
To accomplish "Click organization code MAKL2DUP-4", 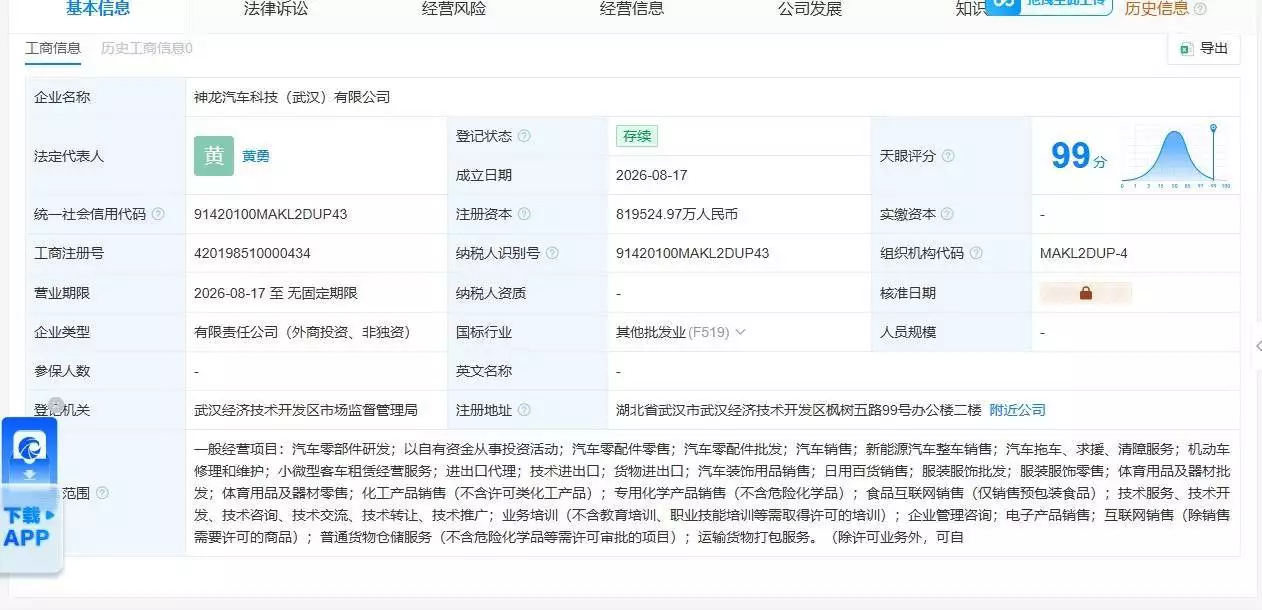I will pyautogui.click(x=1084, y=253).
